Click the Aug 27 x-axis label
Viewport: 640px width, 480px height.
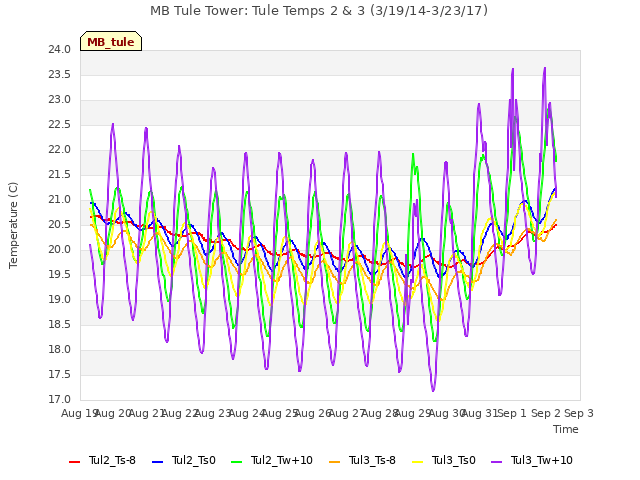click(347, 413)
